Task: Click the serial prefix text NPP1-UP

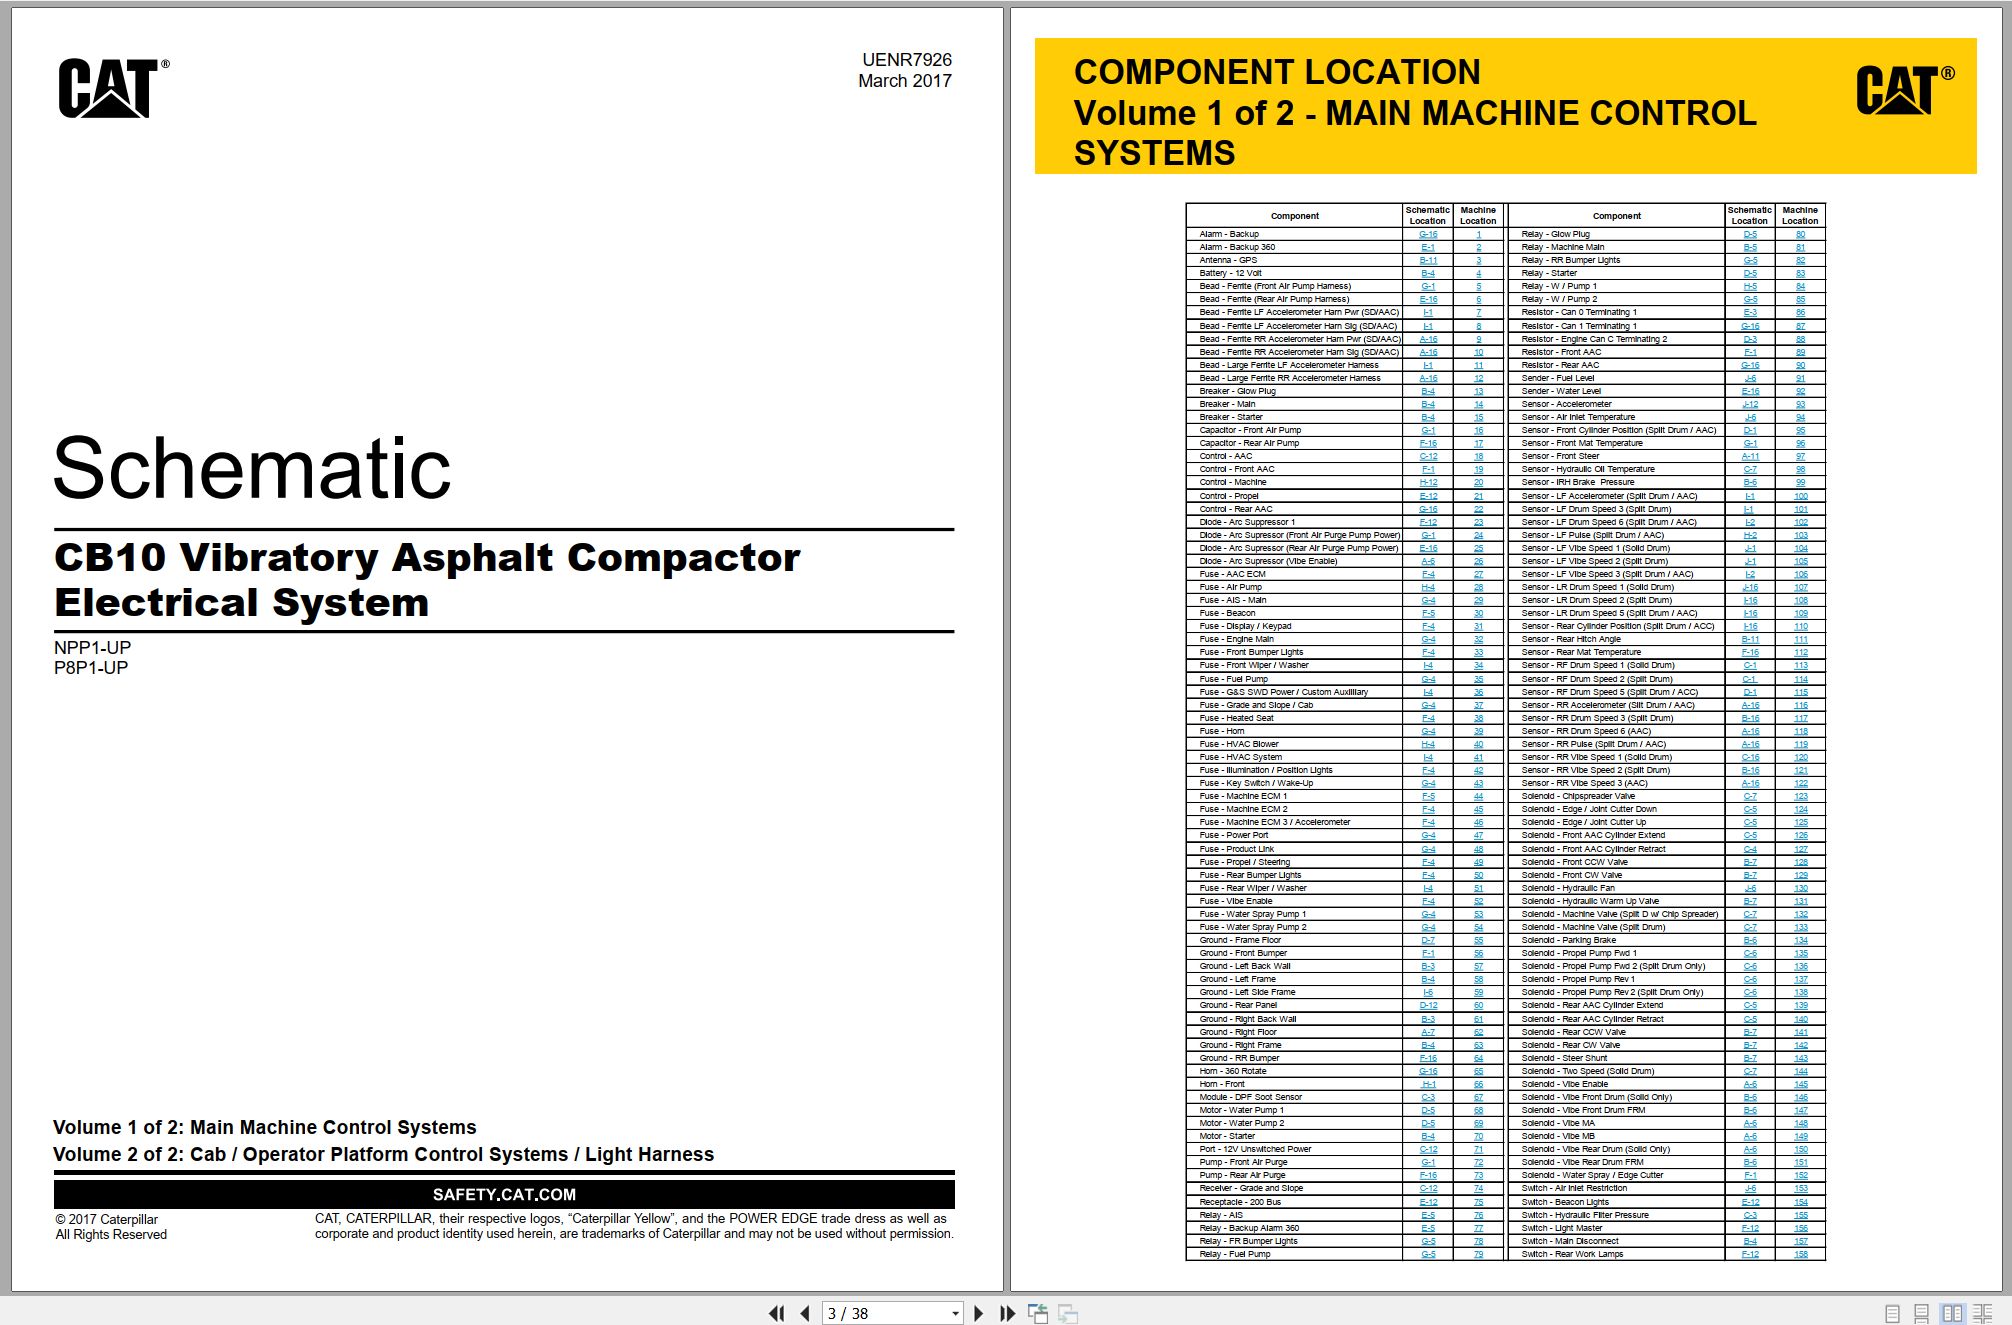Action: 92,647
